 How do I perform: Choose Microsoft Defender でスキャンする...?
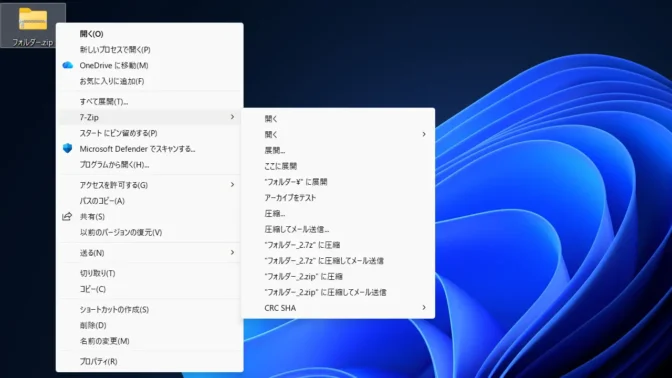tap(150, 149)
